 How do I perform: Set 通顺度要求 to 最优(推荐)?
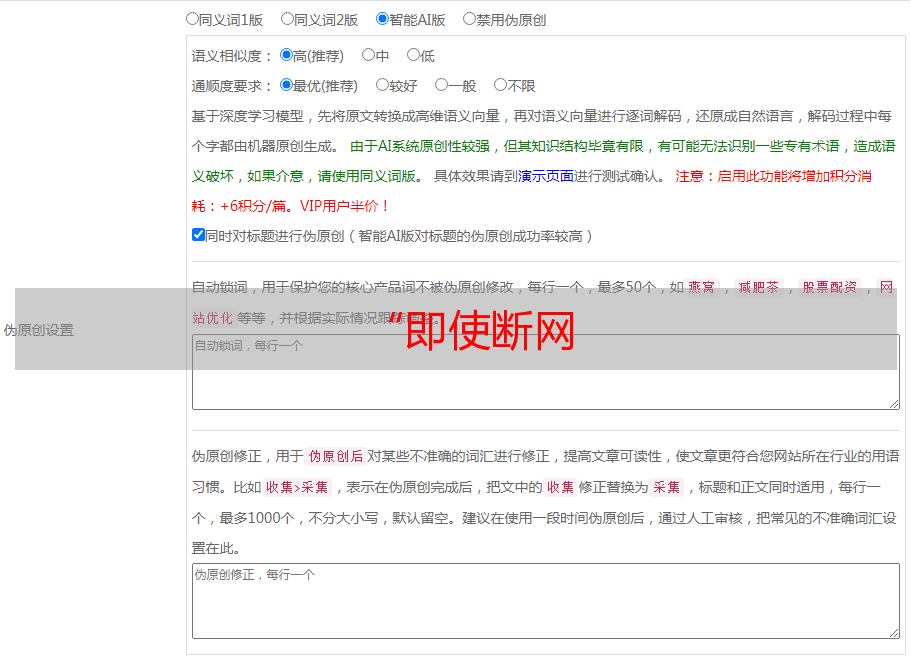click(287, 86)
